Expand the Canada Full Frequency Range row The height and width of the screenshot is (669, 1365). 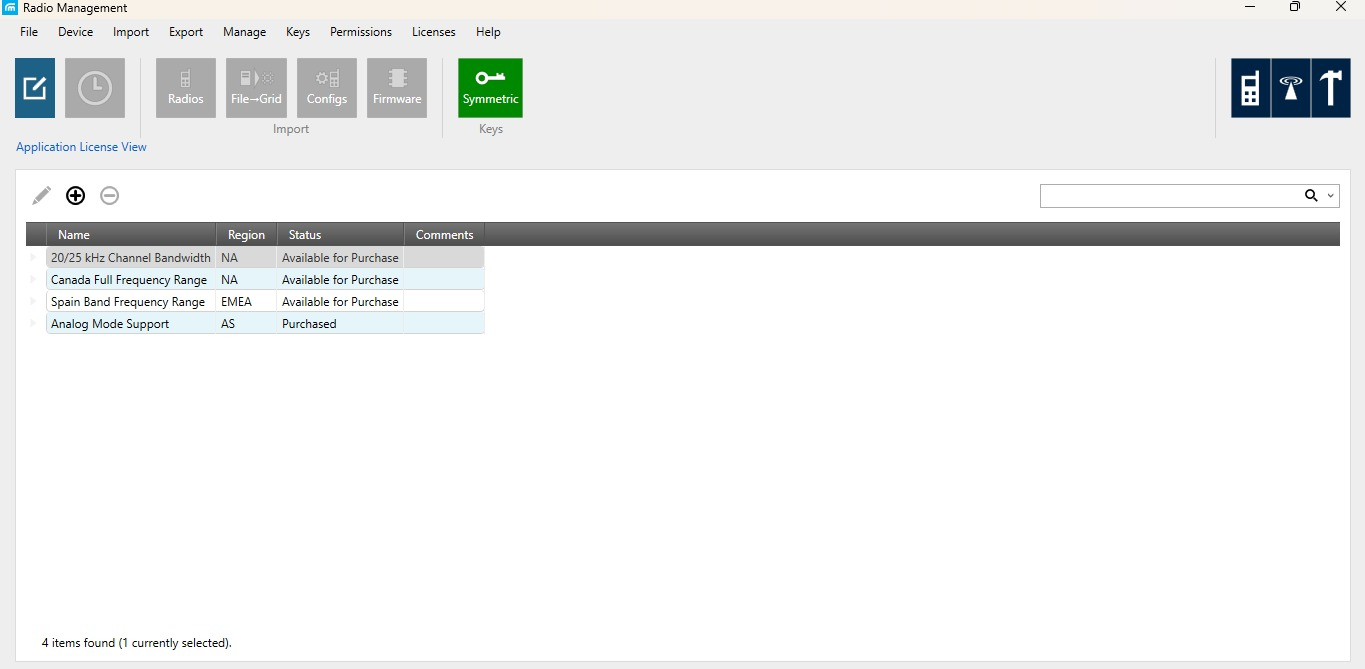[33, 279]
